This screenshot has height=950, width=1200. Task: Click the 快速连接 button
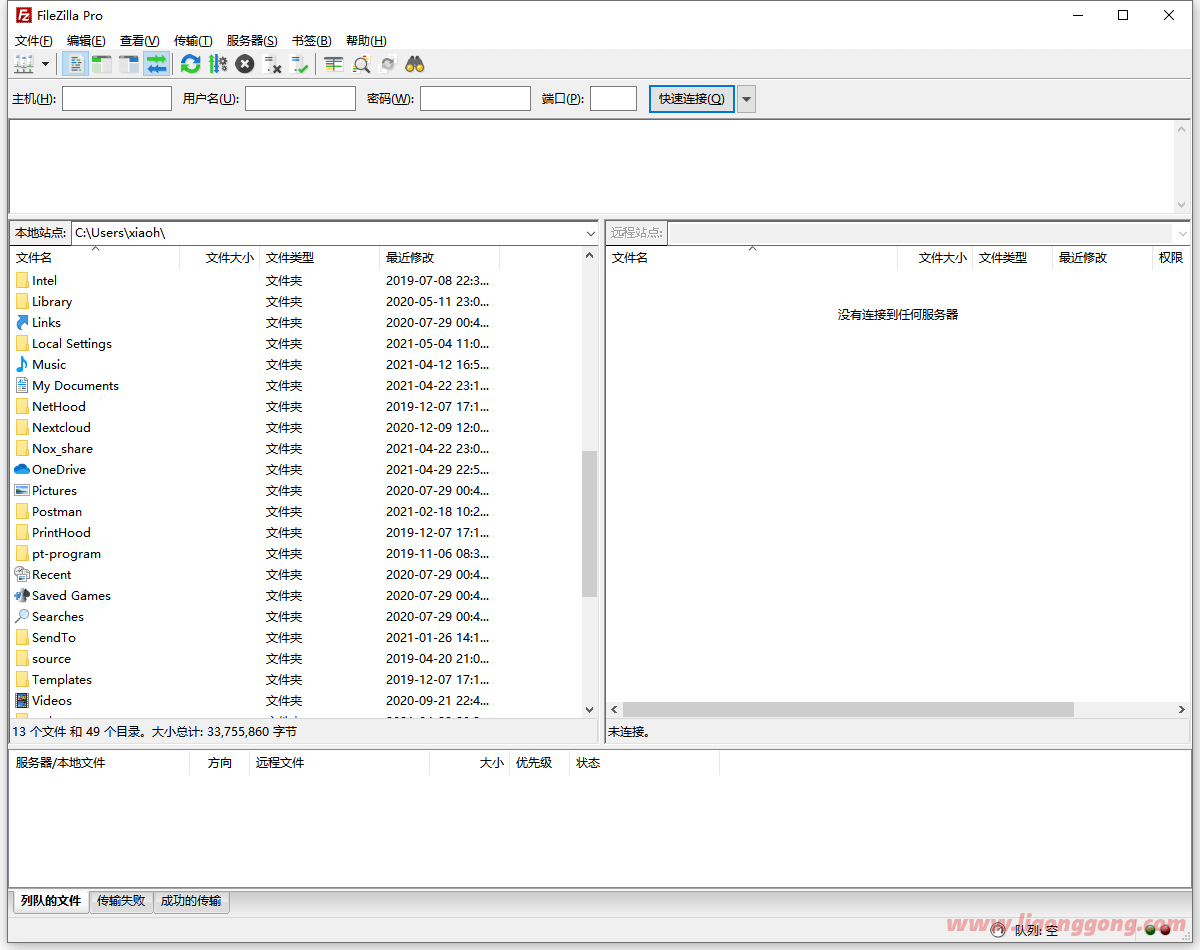692,98
